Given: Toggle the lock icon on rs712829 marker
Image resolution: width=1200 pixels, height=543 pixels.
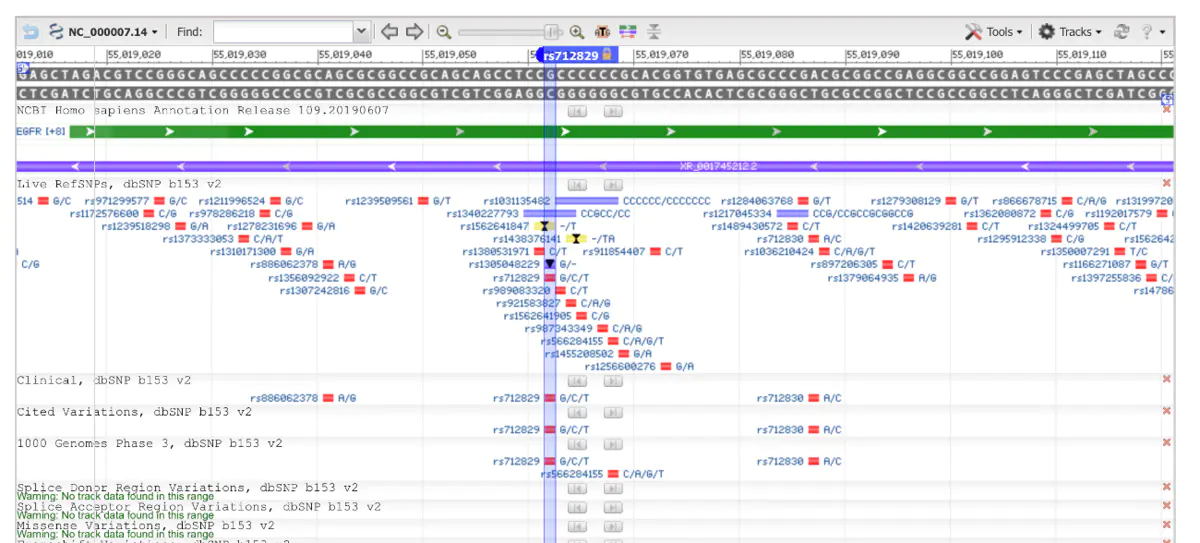Looking at the screenshot, I should [607, 55].
